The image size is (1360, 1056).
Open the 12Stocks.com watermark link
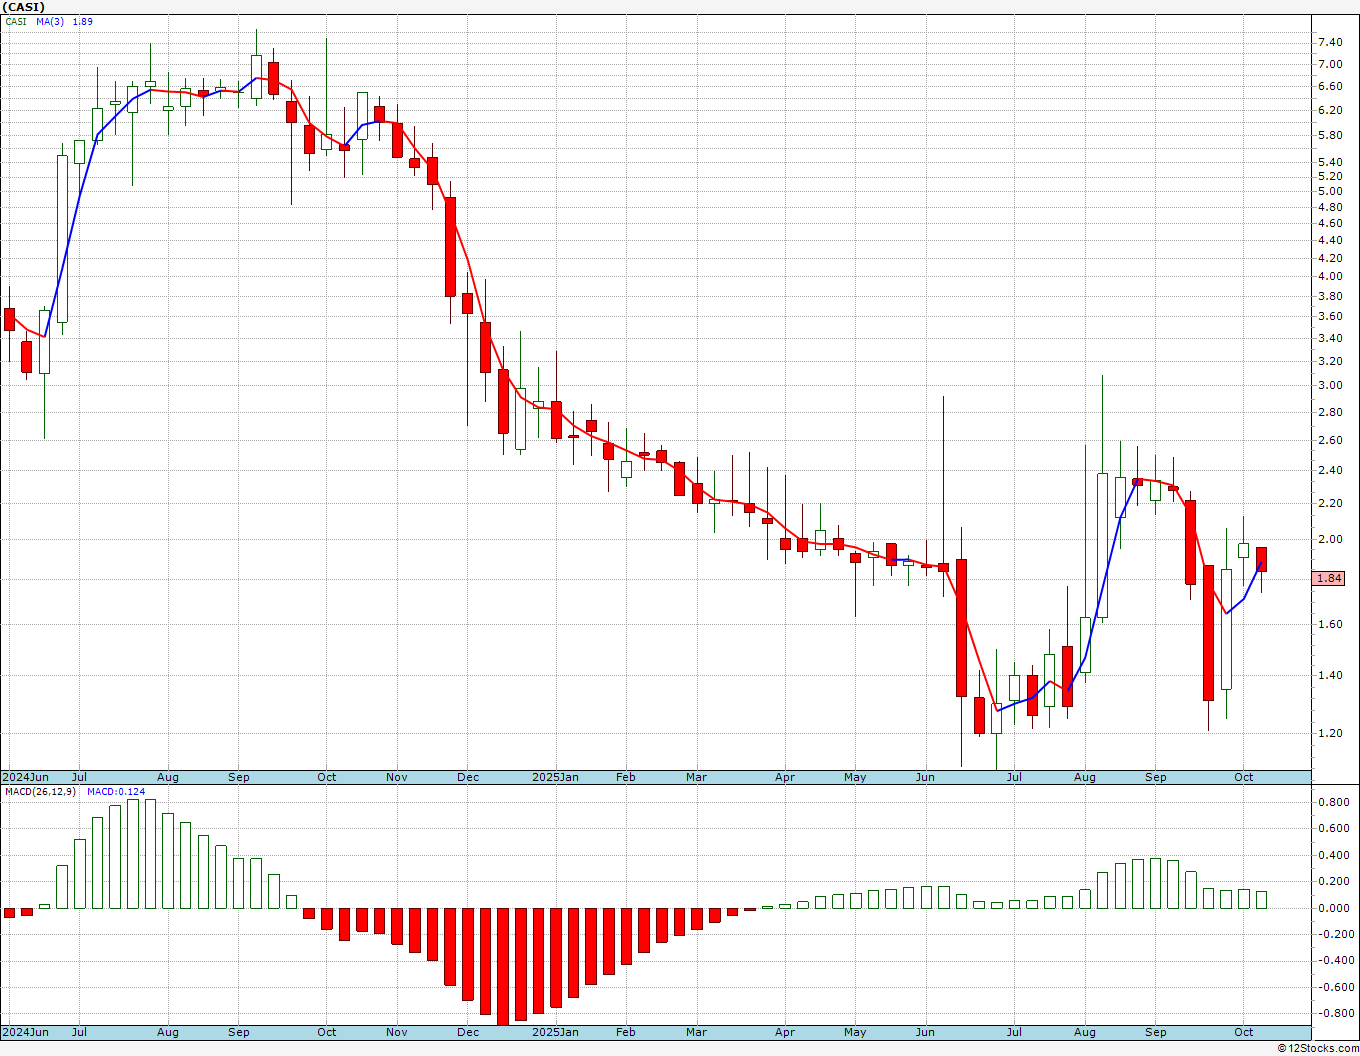click(1318, 1048)
